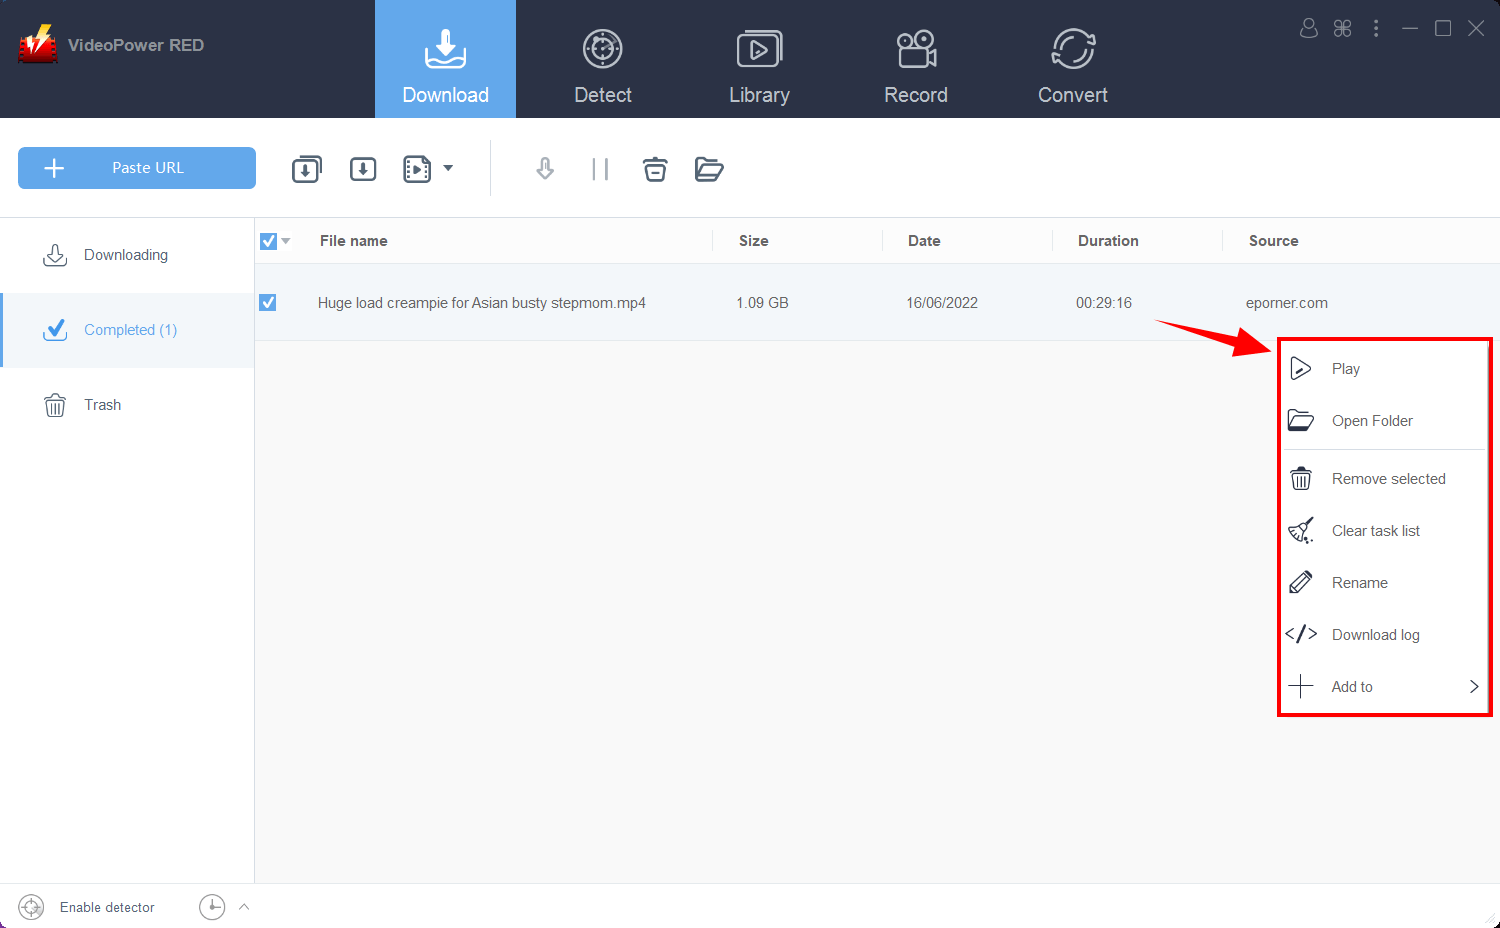Screen dimensions: 1500x928
Task: Sort by Date column header
Action: tap(924, 241)
